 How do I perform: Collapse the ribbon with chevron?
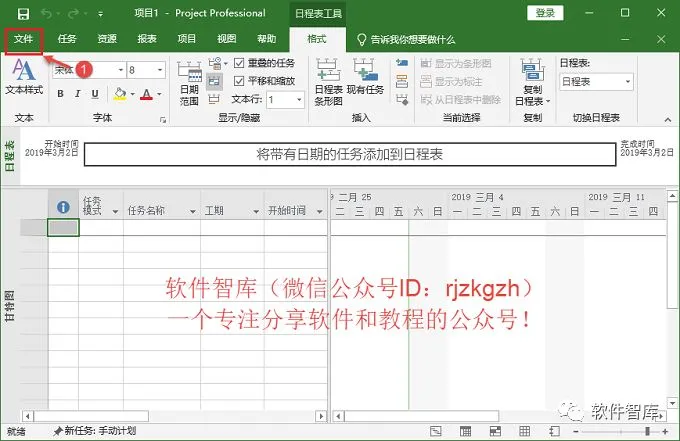[x=668, y=120]
